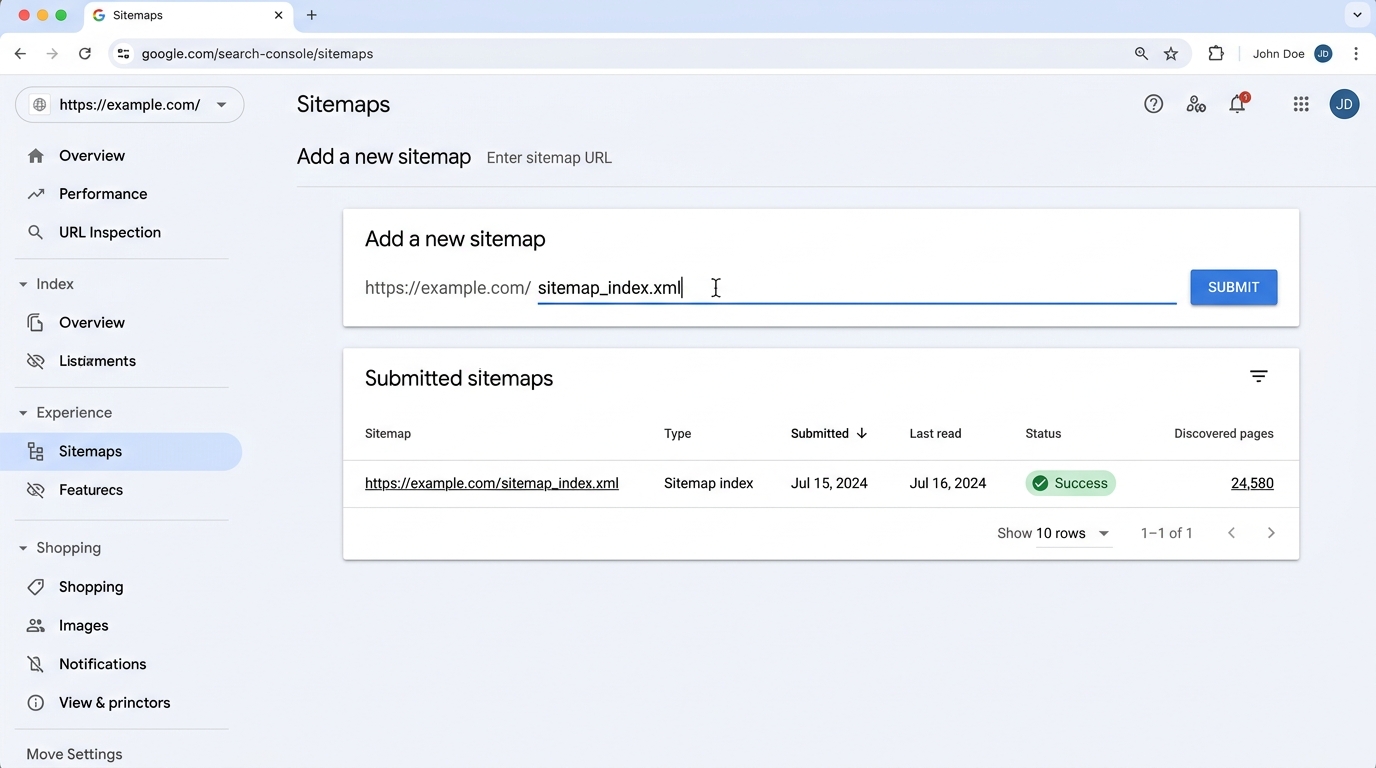Click the filter rows icon
Viewport: 1376px width, 768px height.
pos(1259,377)
